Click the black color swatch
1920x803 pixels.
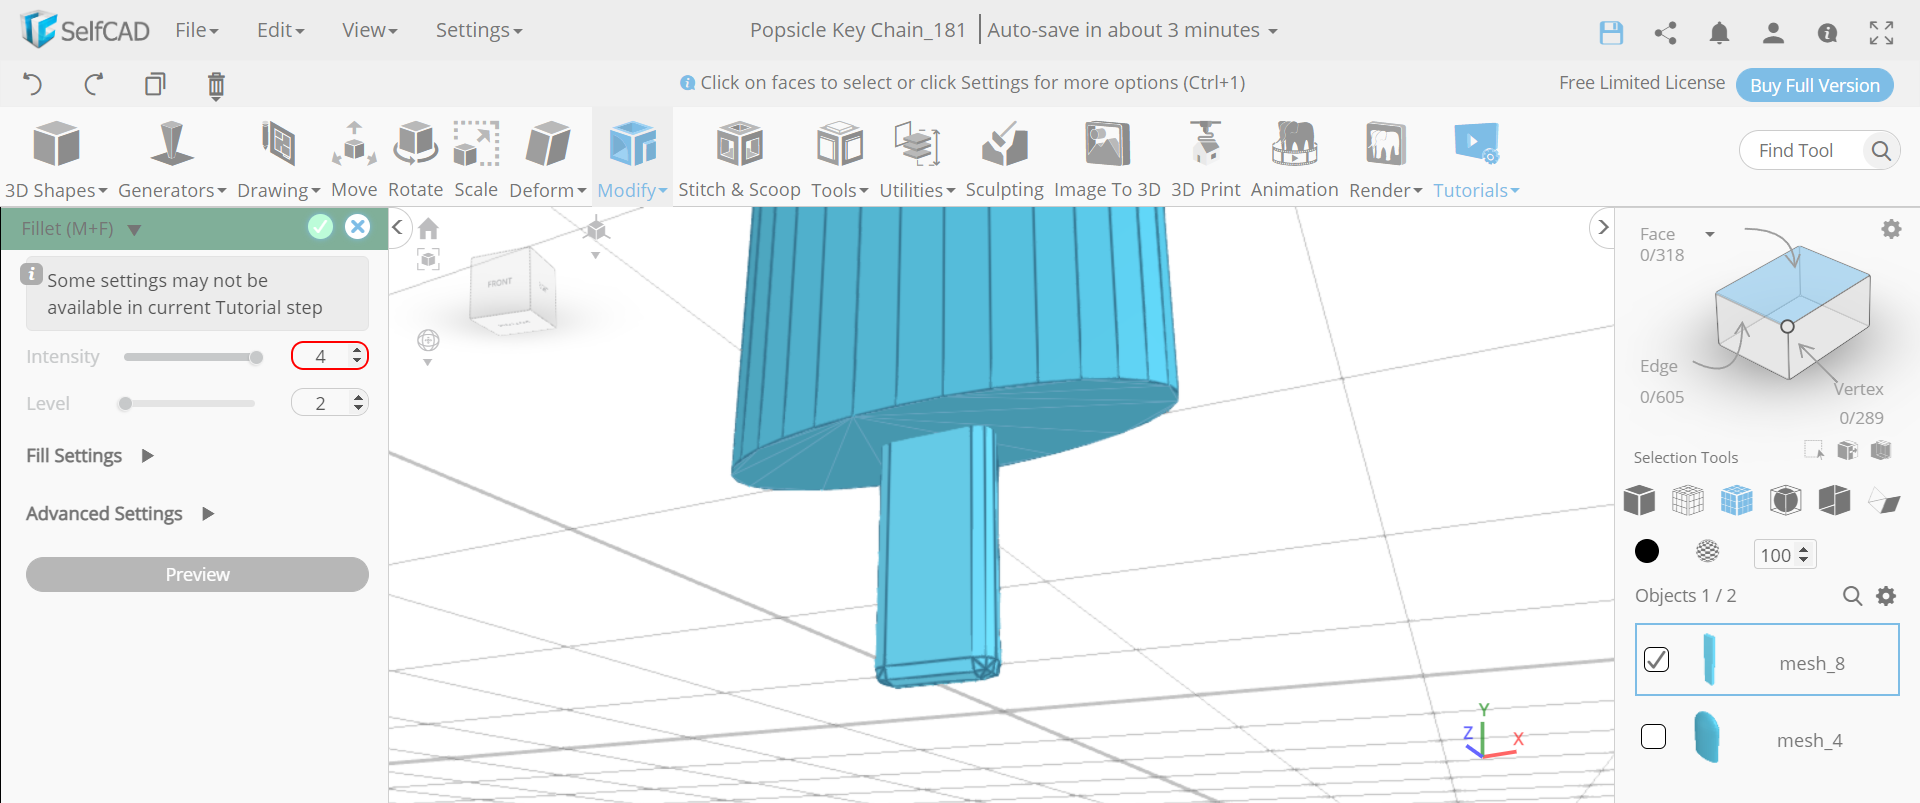(1647, 551)
